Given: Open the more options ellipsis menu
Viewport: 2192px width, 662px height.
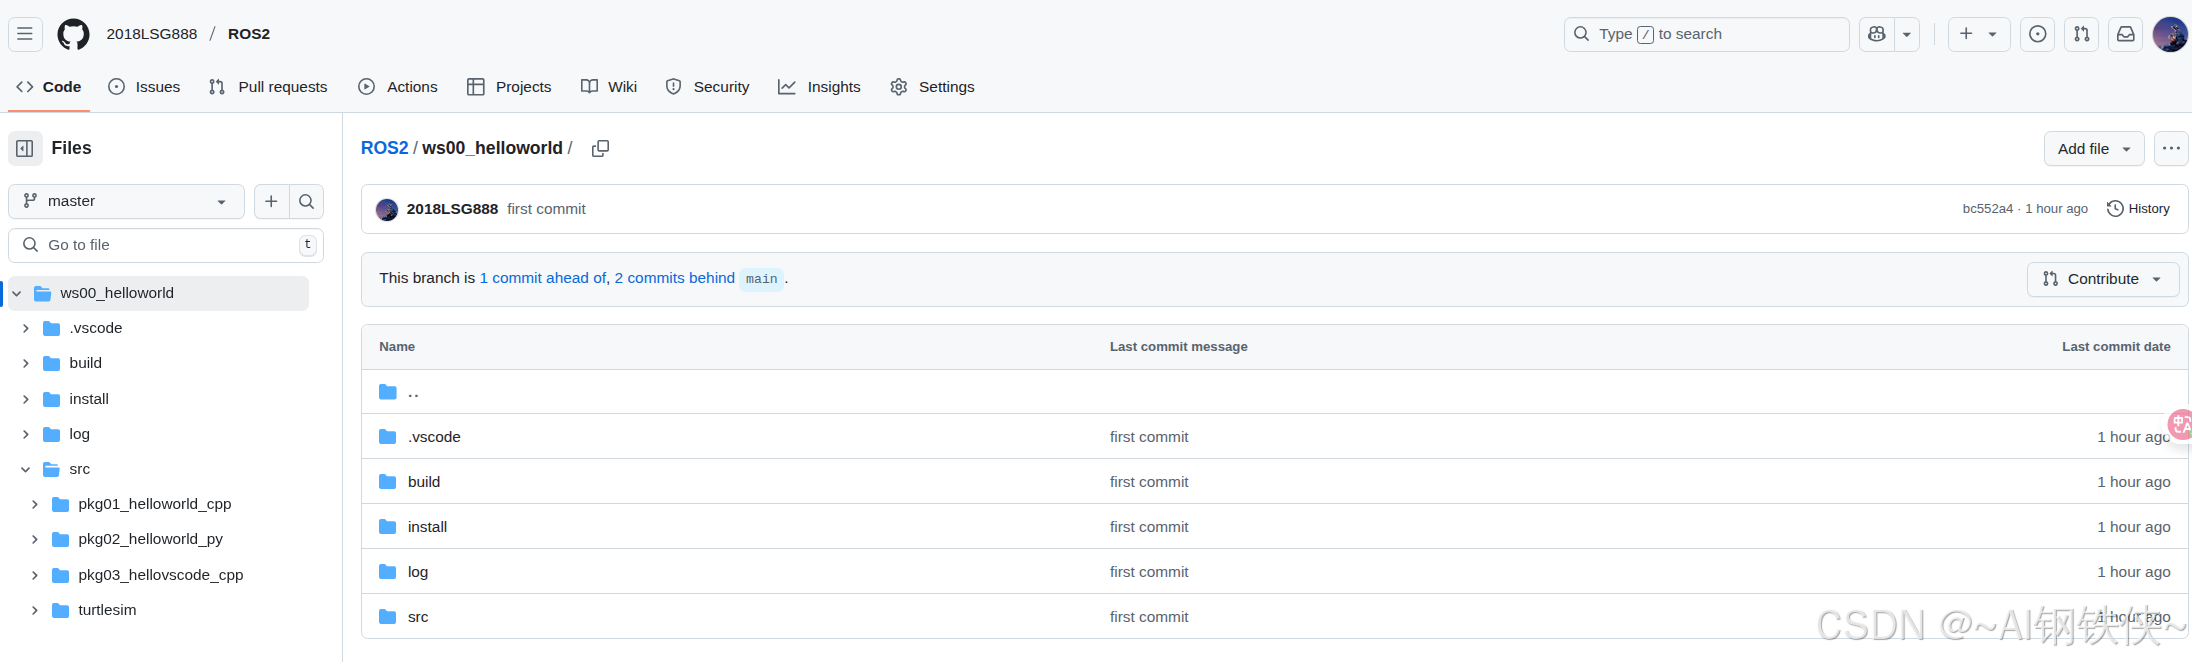Looking at the screenshot, I should click(2171, 148).
